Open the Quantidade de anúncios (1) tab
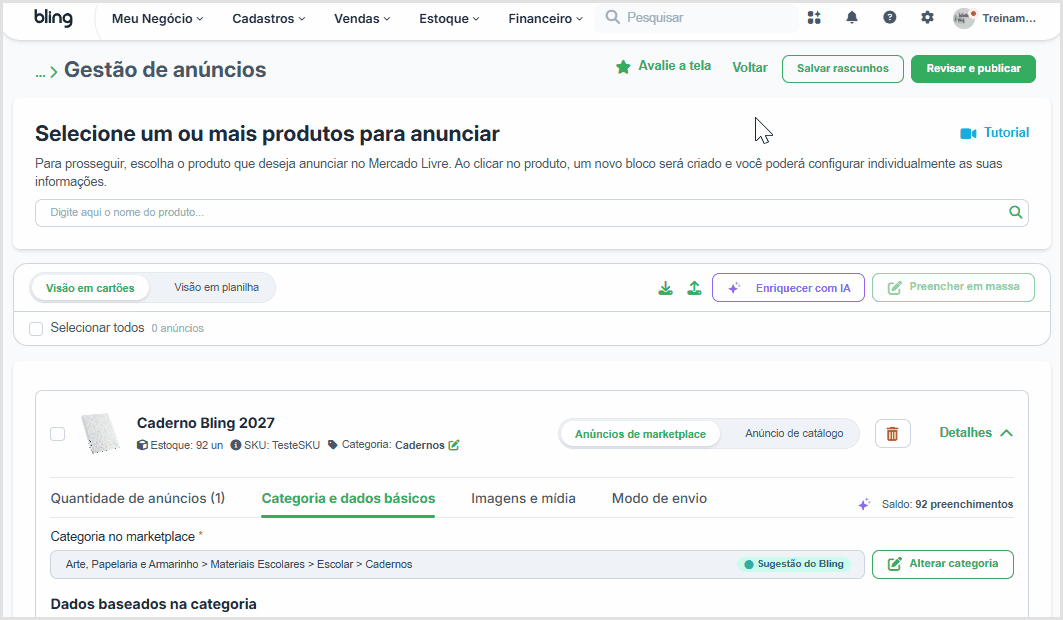Viewport: 1063px width, 620px height. [x=138, y=498]
